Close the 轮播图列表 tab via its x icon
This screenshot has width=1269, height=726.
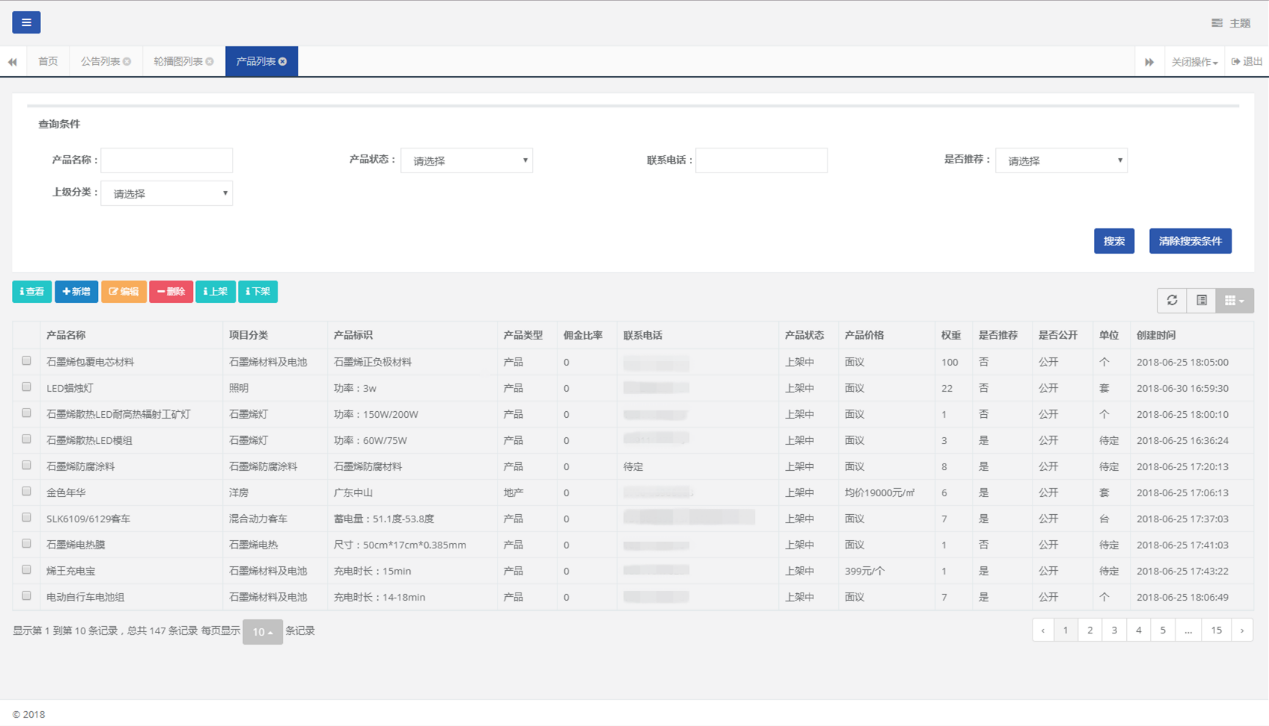tap(210, 62)
